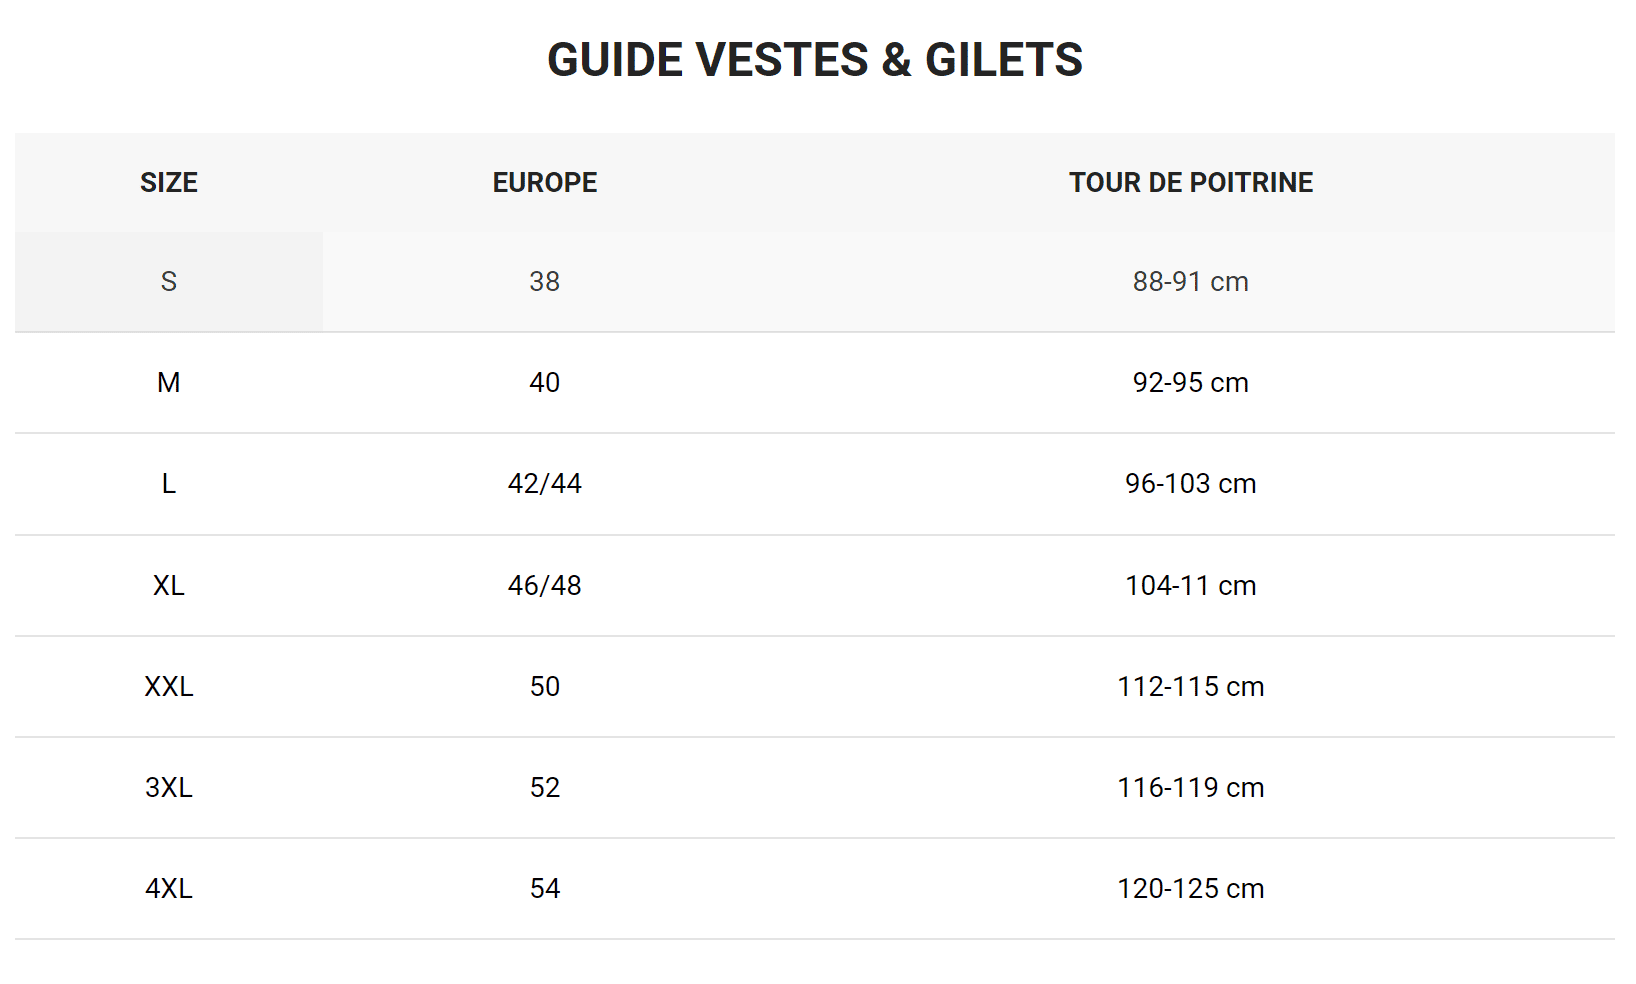Select the Europe size 38 cell
Viewport: 1636px width, 984px height.
tap(545, 282)
